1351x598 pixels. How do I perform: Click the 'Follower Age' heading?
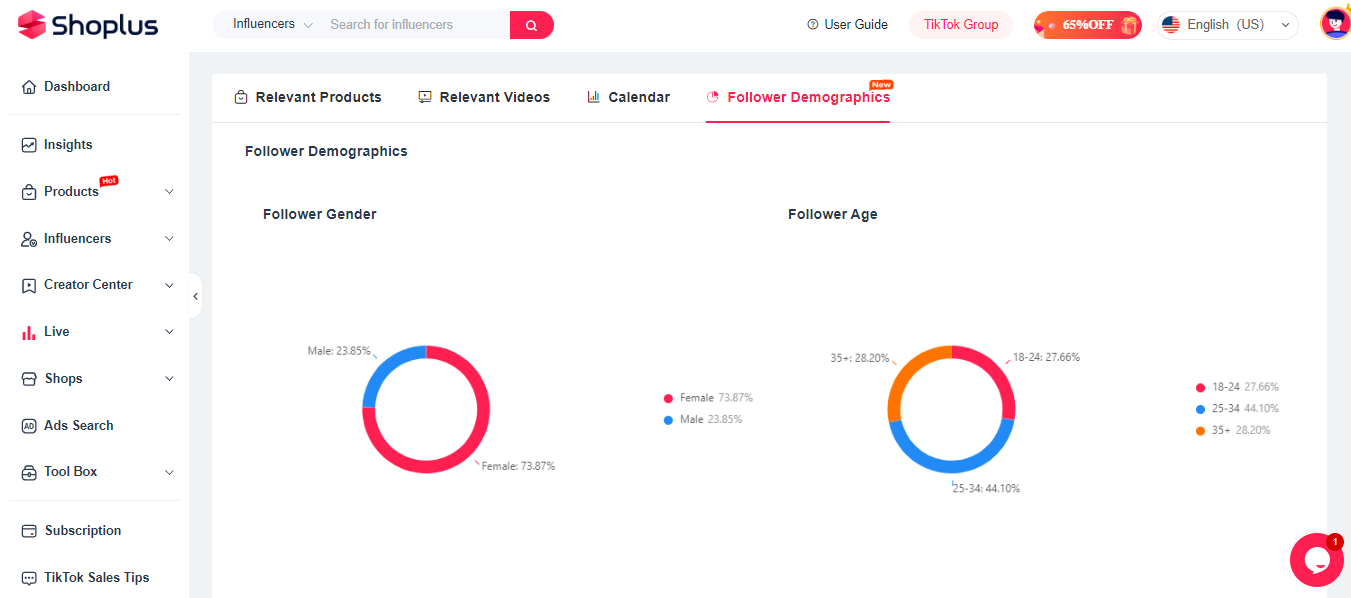[833, 214]
